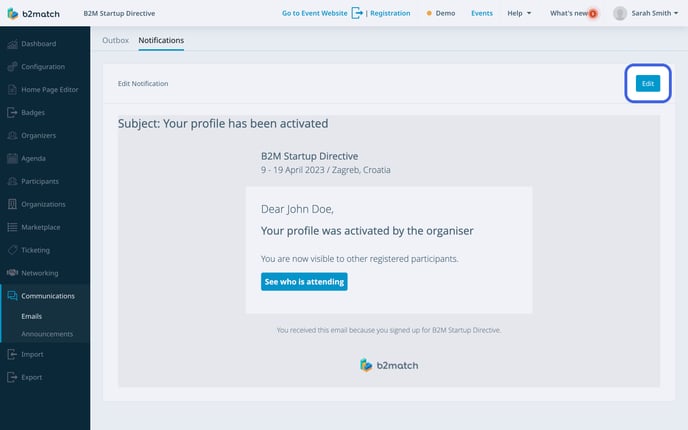Go to Dashboard in sidebar

(x=39, y=44)
